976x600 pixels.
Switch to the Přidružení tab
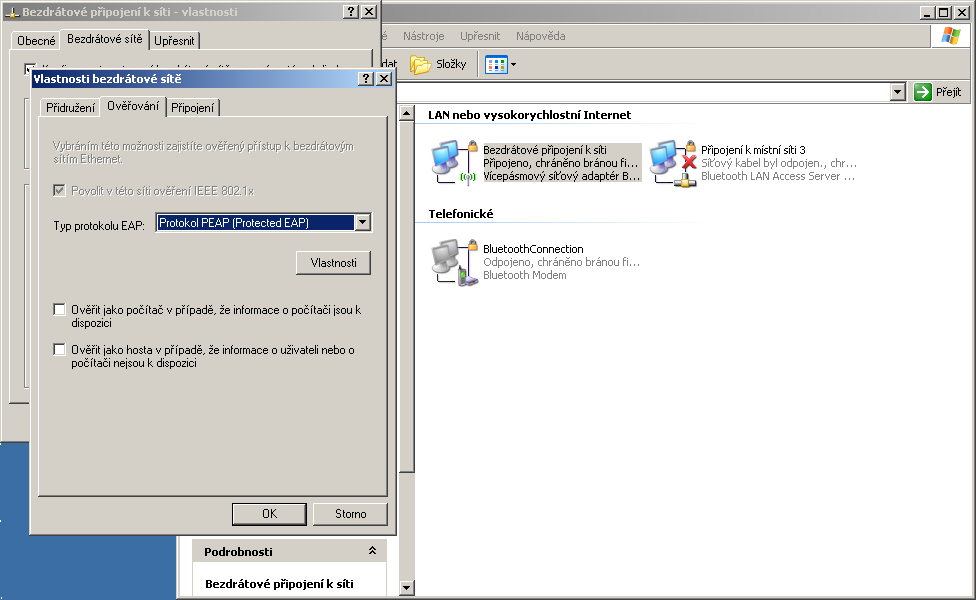[71, 108]
